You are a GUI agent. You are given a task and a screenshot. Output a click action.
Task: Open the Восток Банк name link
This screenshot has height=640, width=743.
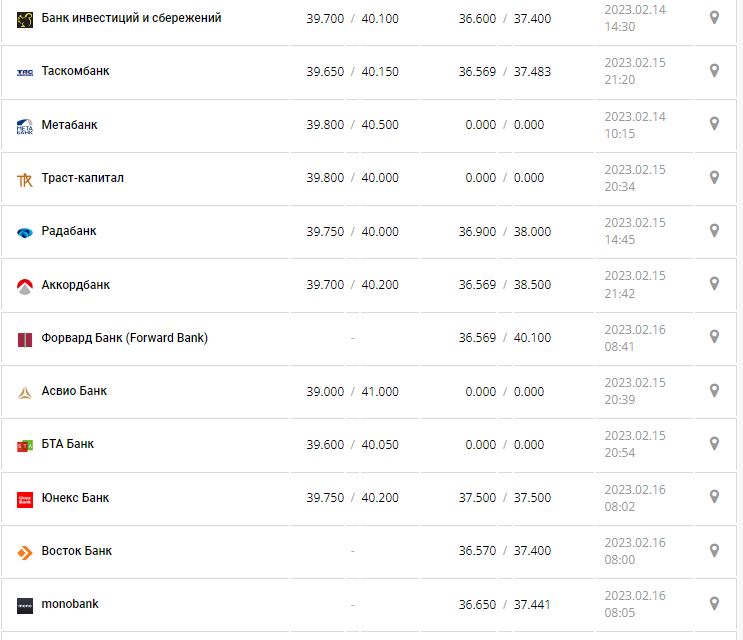point(76,551)
